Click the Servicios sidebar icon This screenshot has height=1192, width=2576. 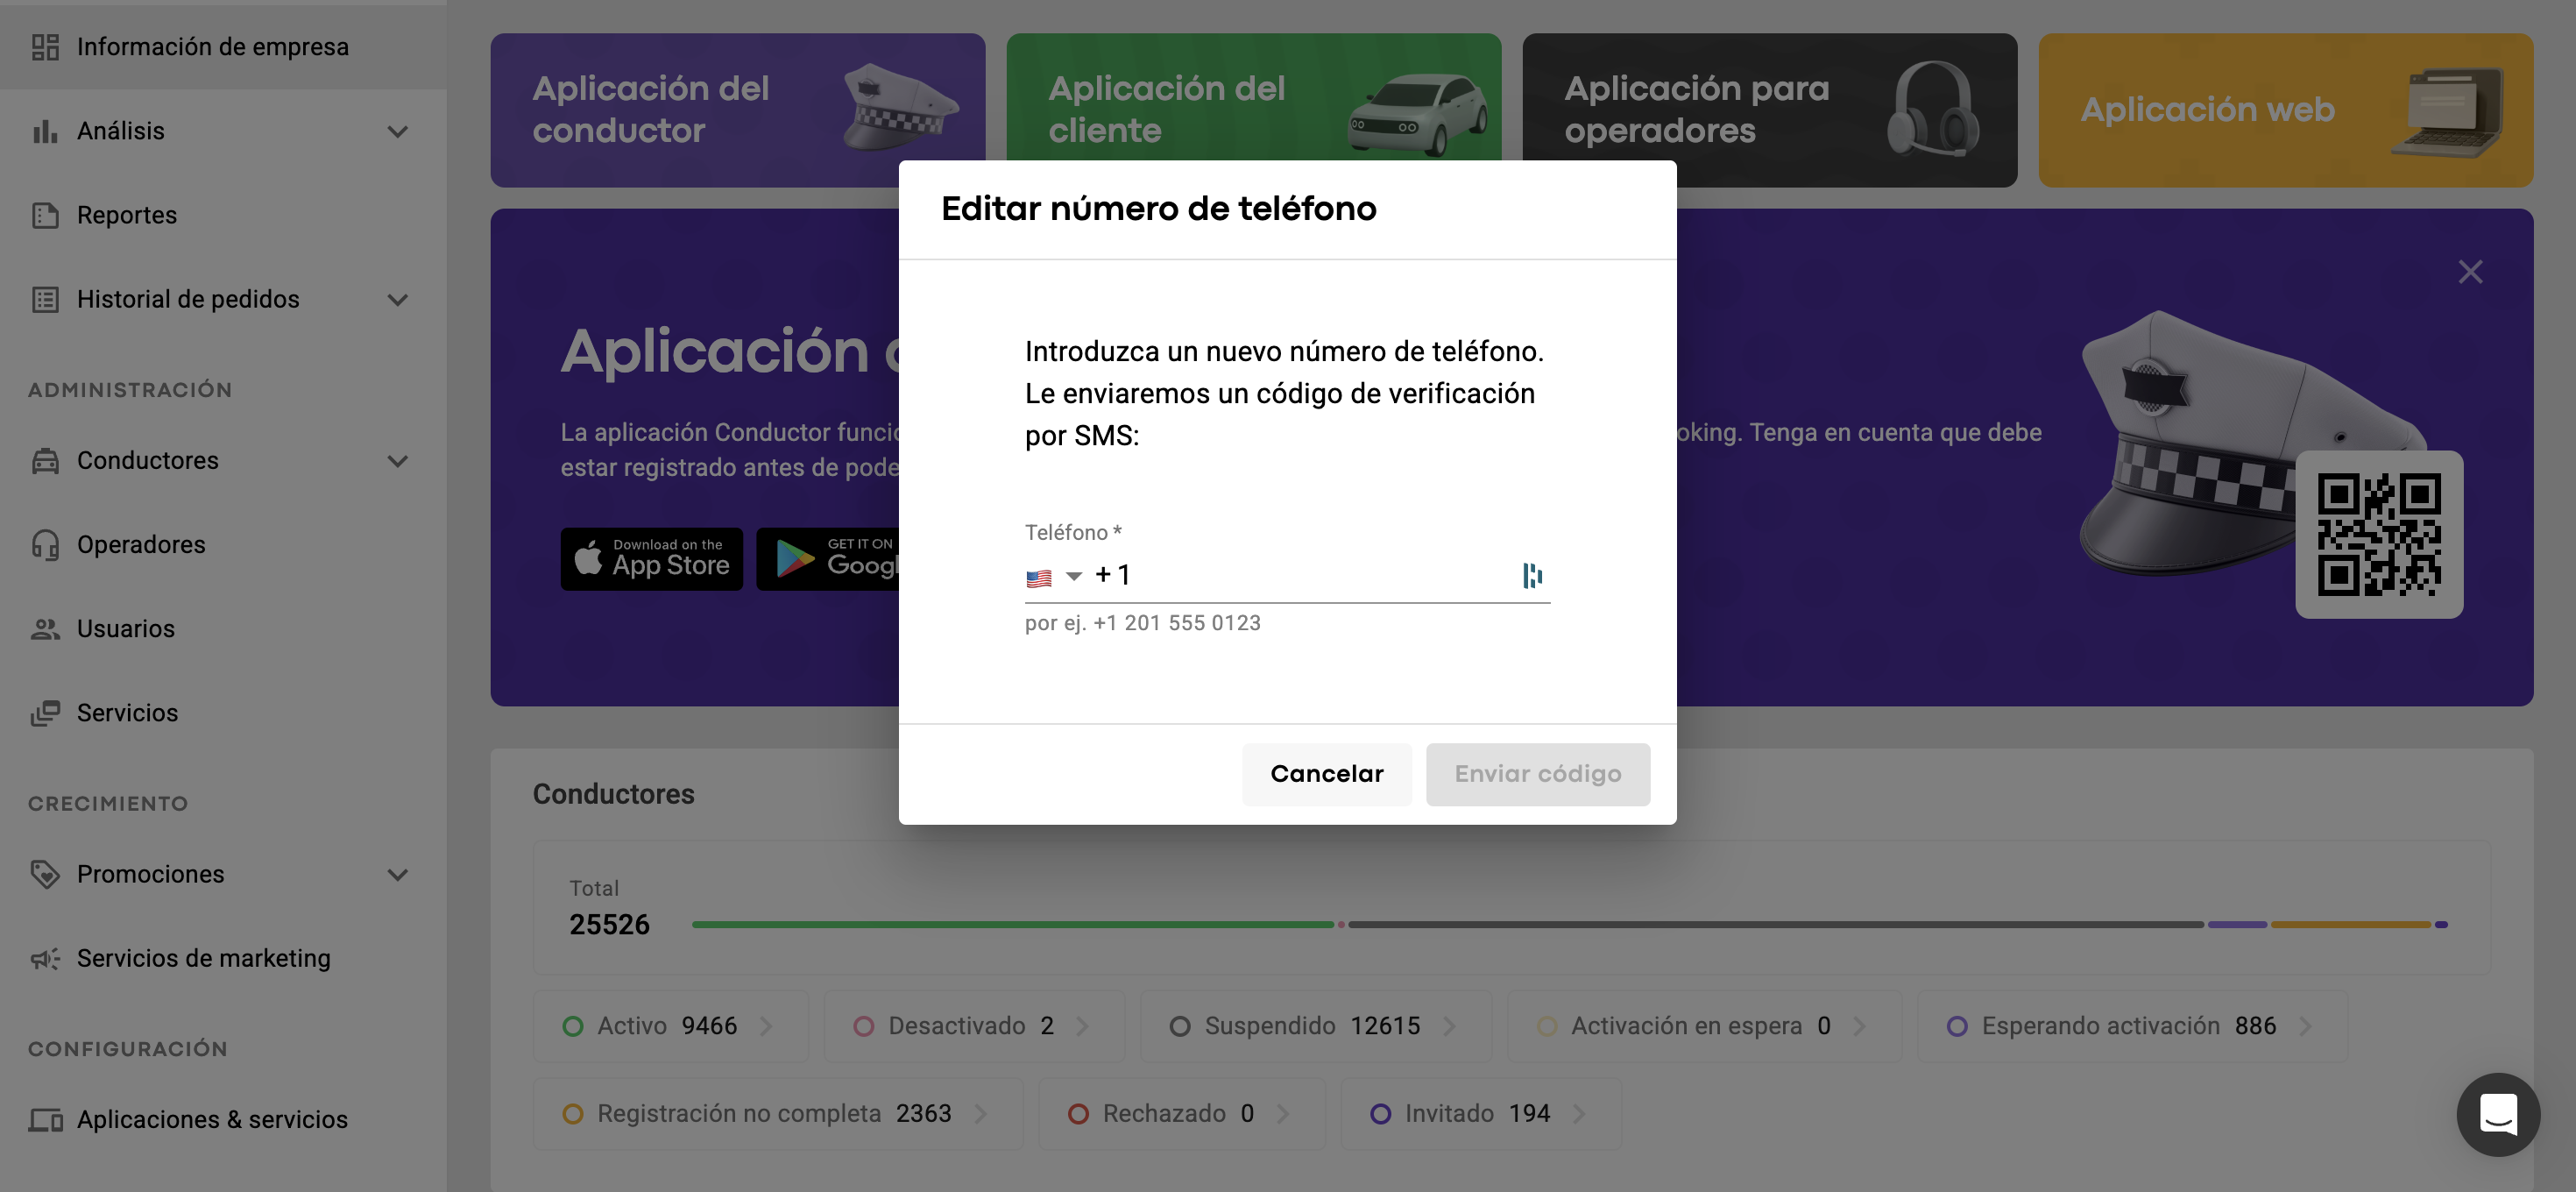tap(45, 713)
